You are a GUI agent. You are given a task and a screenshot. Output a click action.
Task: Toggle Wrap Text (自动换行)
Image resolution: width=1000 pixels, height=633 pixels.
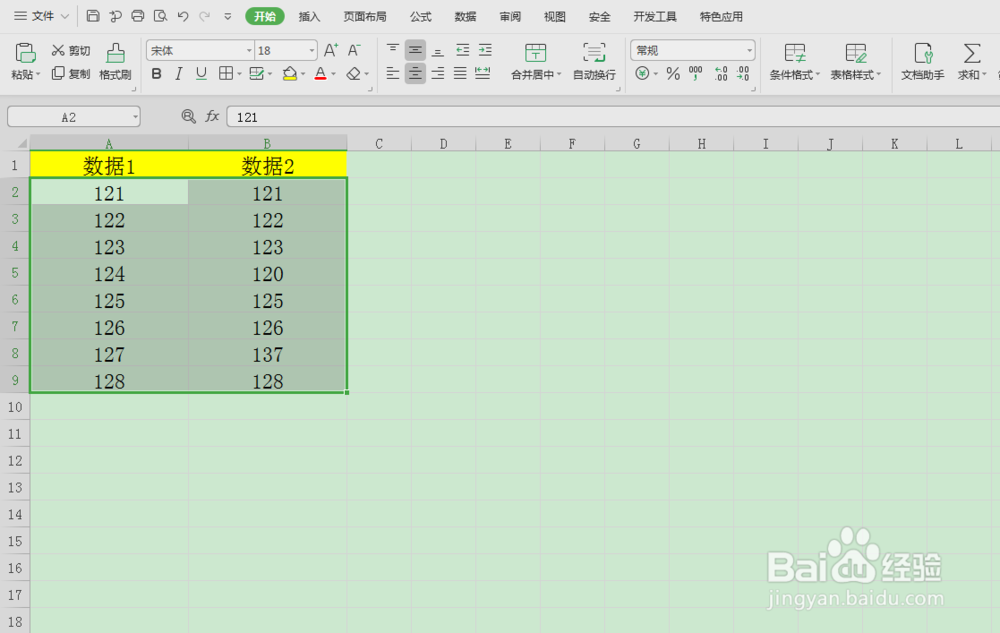pyautogui.click(x=594, y=61)
